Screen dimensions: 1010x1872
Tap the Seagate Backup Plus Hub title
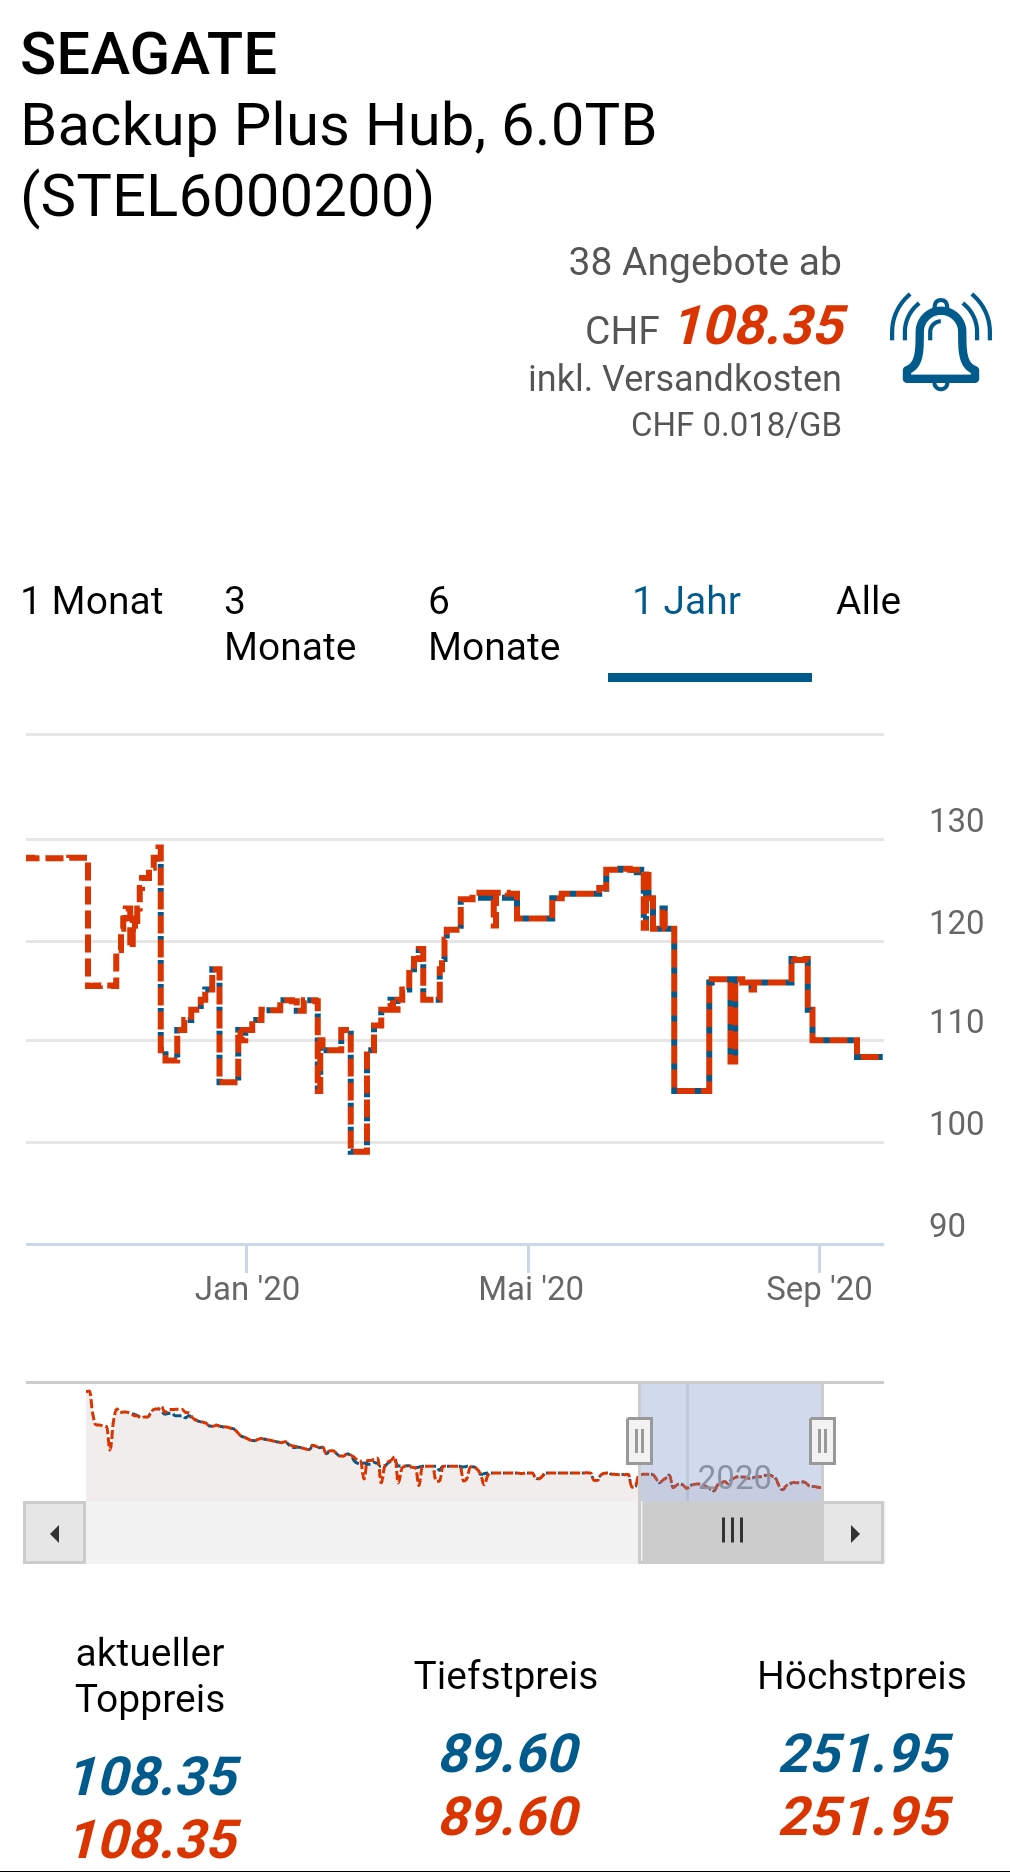338,125
